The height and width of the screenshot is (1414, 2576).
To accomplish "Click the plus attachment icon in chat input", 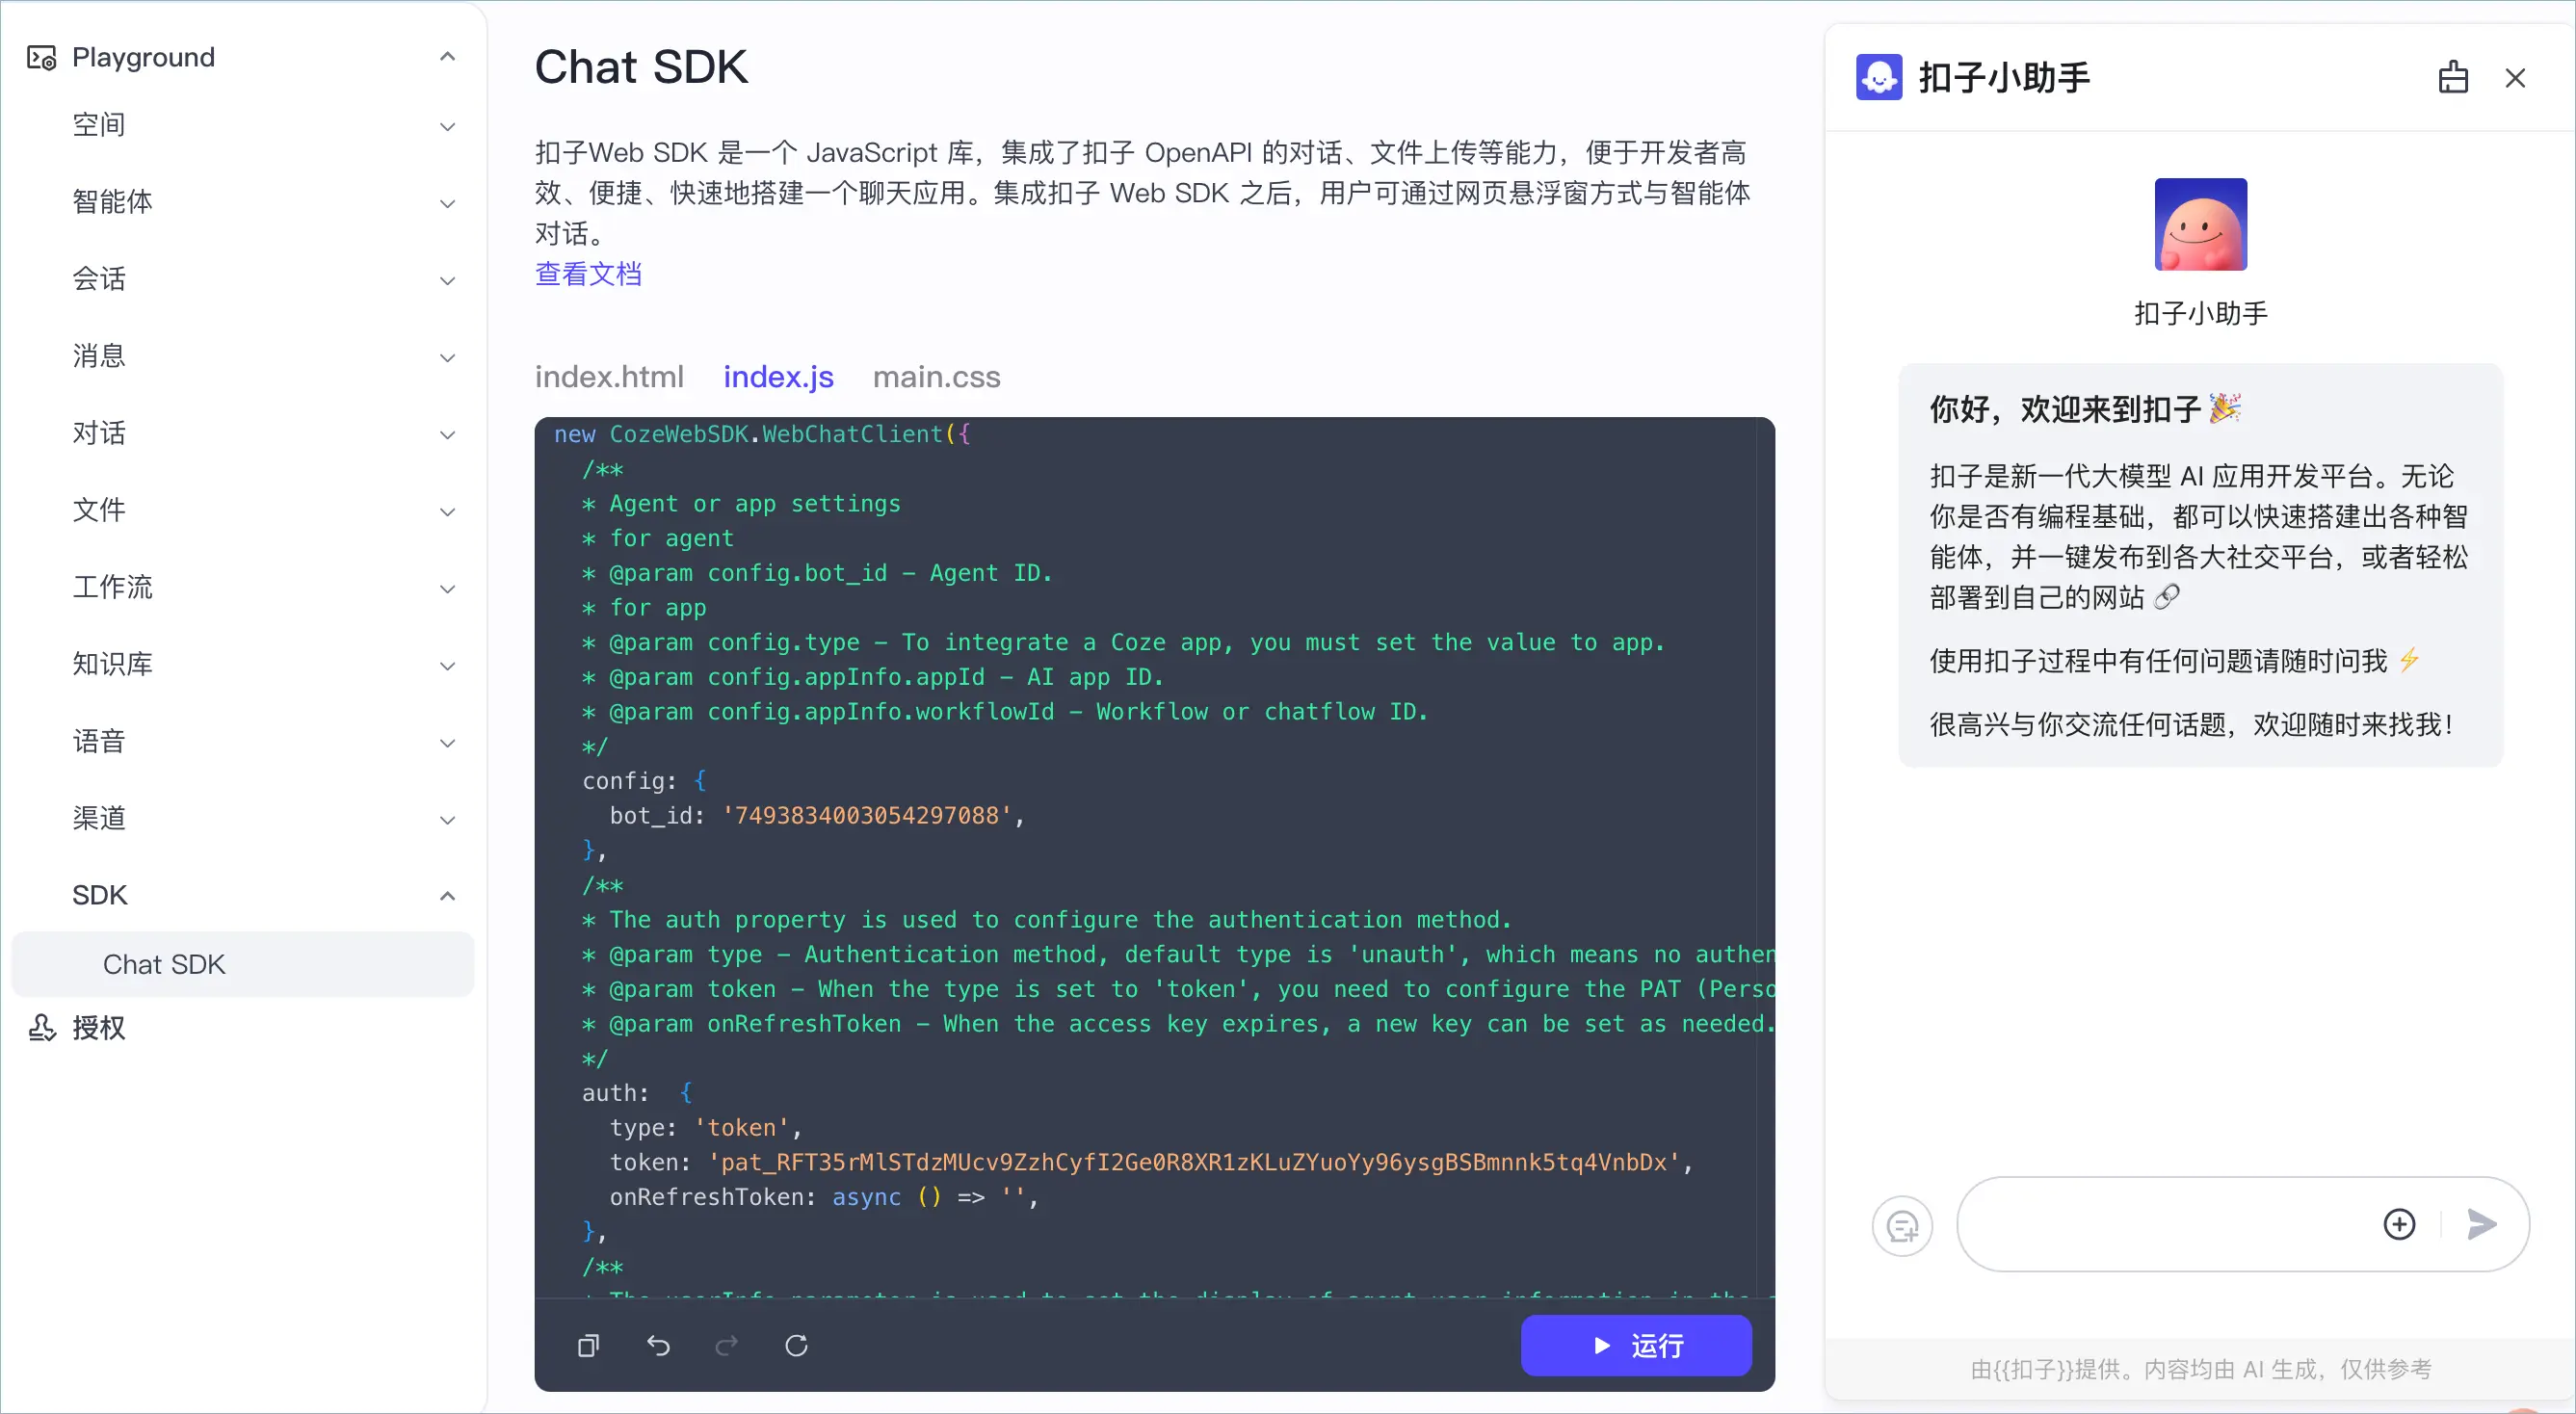I will 2399,1224.
